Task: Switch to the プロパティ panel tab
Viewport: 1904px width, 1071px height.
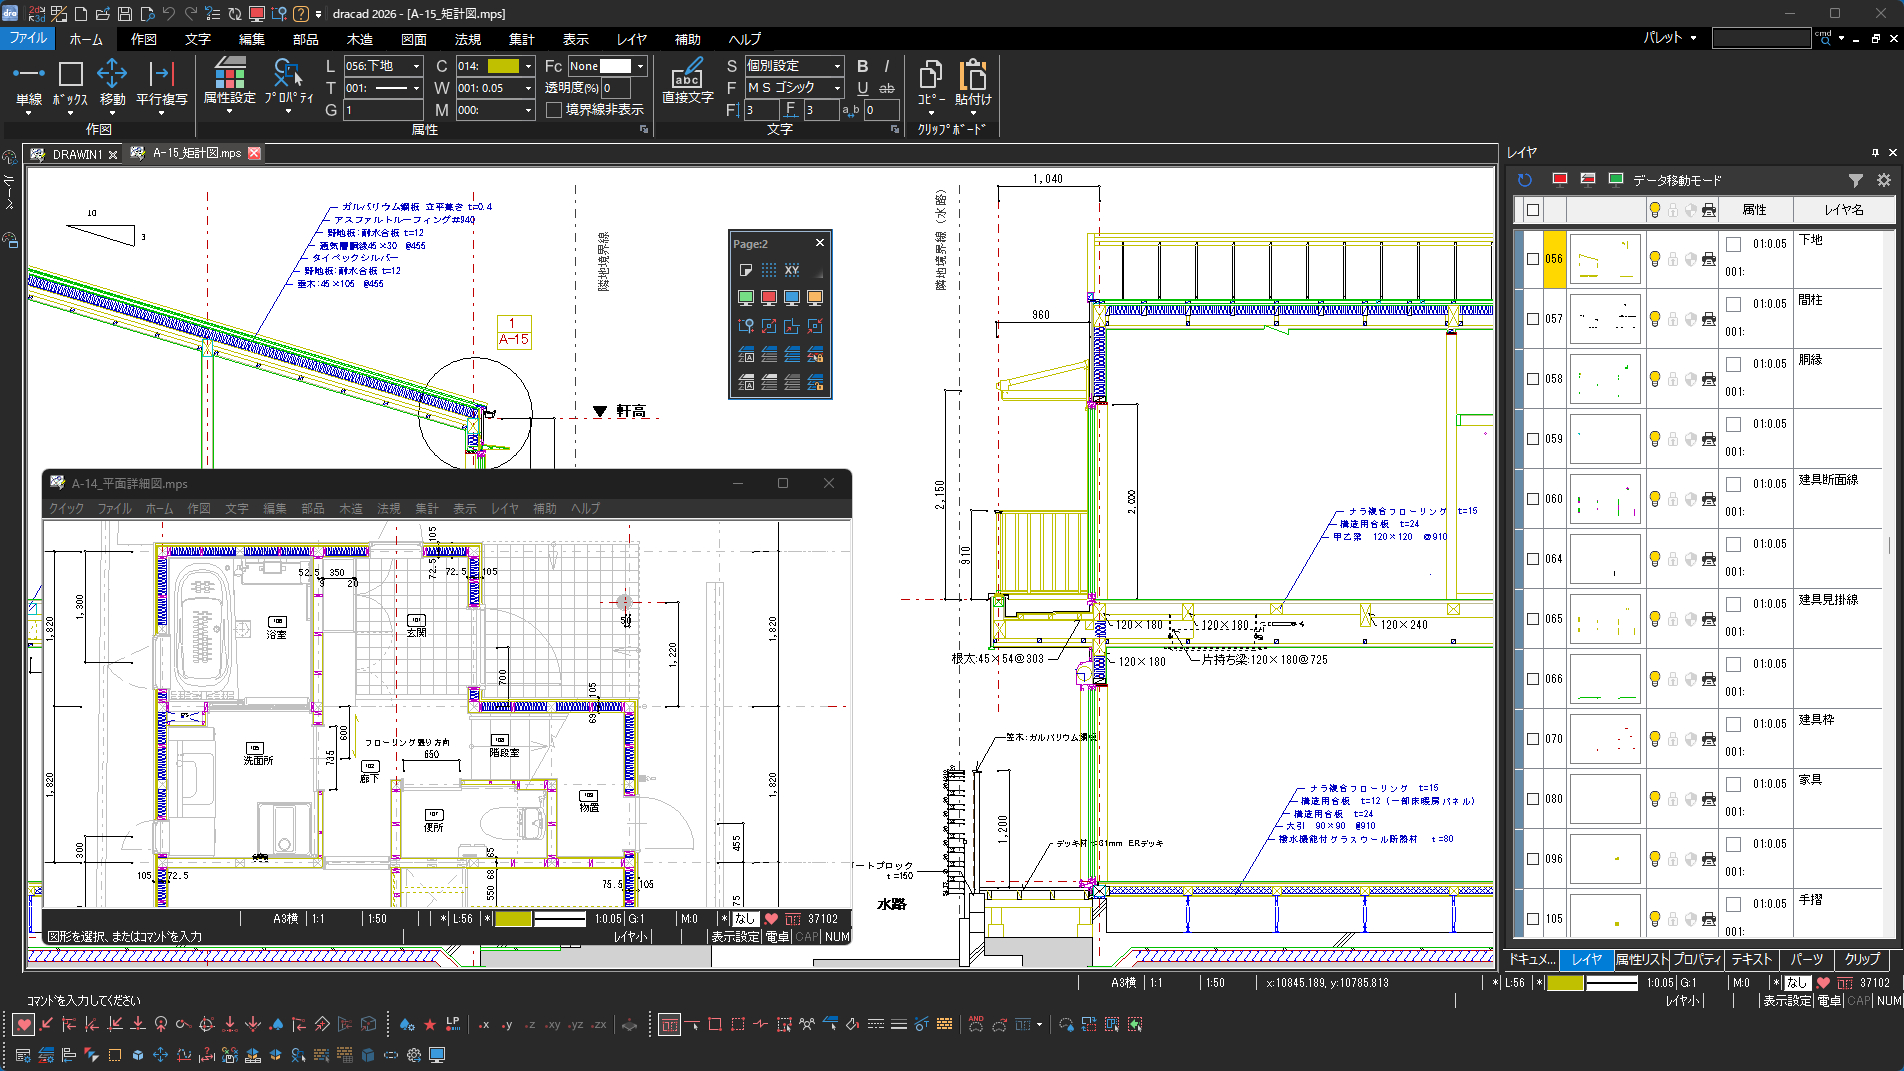Action: [x=1697, y=959]
